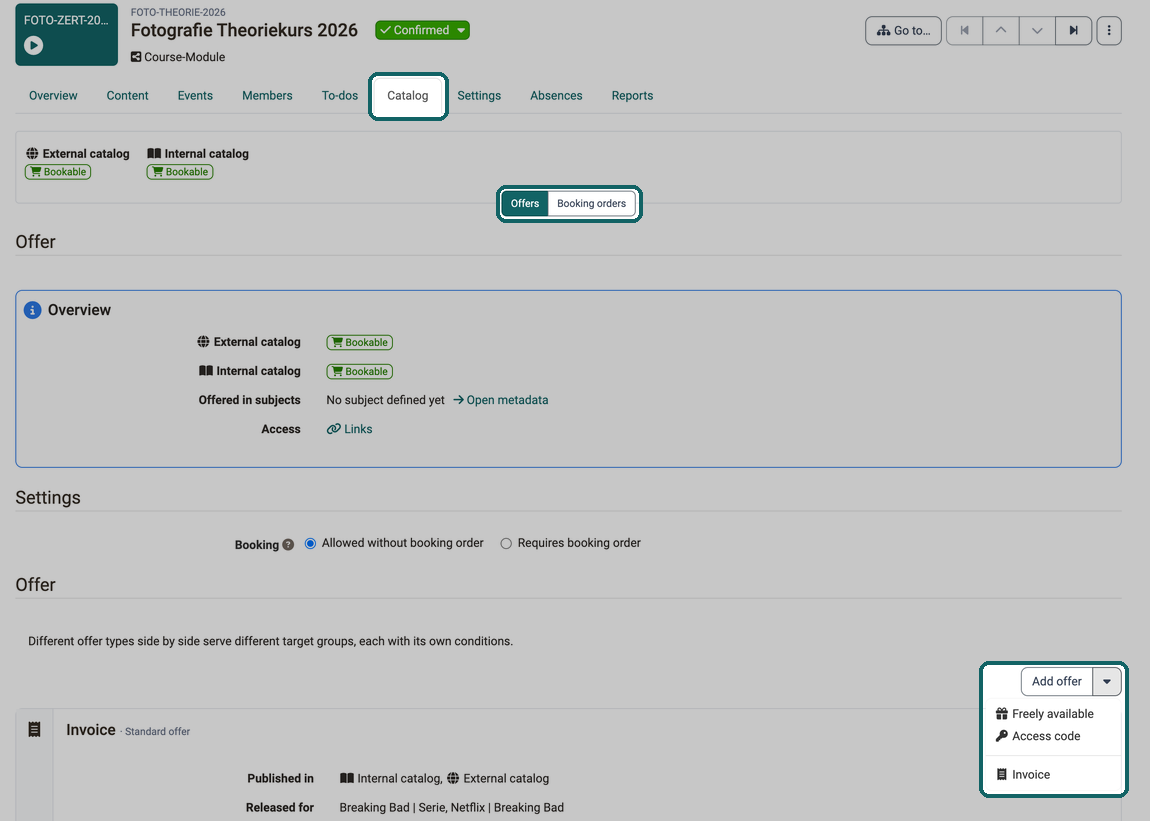Open the Members tab

pyautogui.click(x=267, y=96)
